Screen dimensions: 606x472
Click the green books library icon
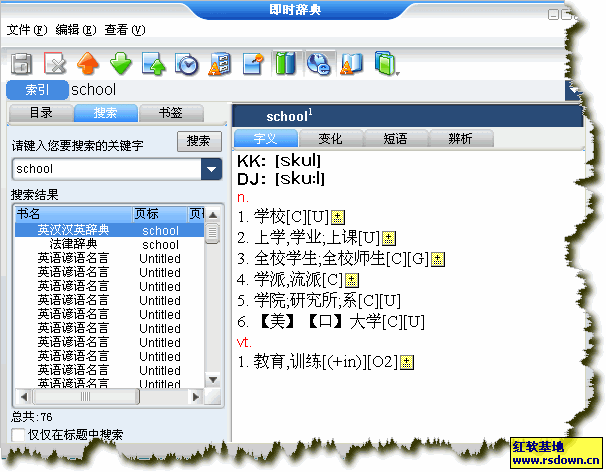click(286, 65)
